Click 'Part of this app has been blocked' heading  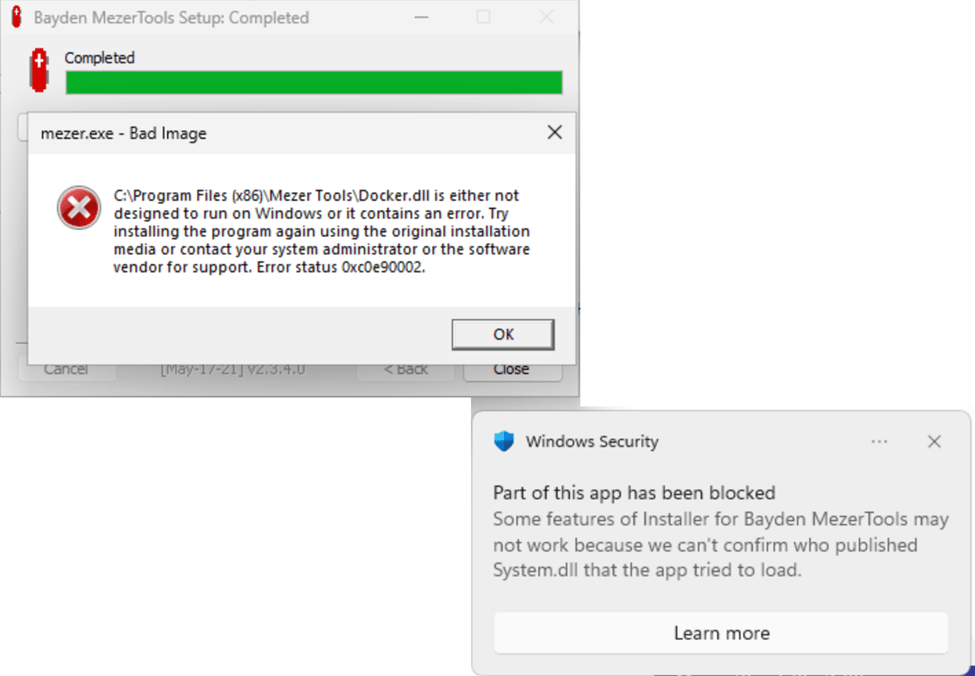[634, 493]
